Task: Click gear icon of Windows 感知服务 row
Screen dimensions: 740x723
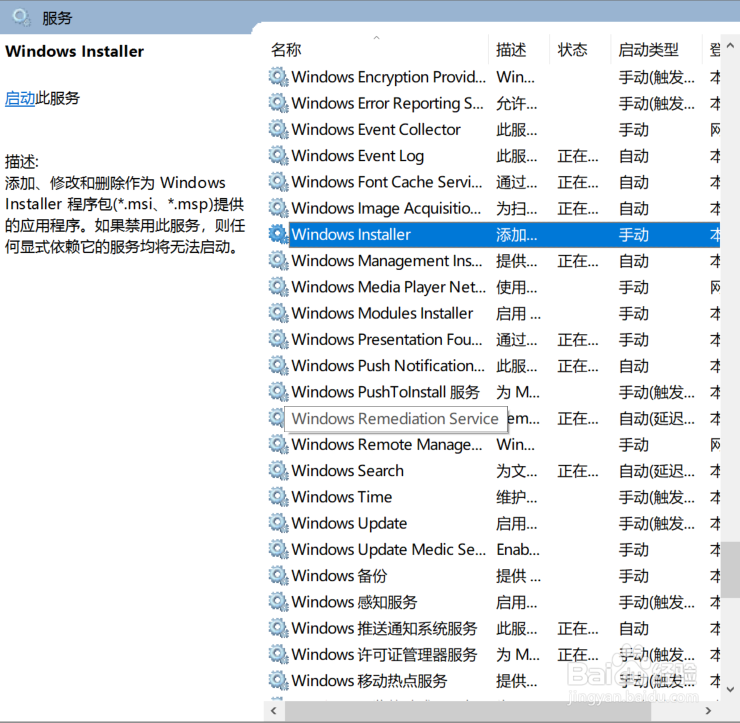Action: click(278, 602)
